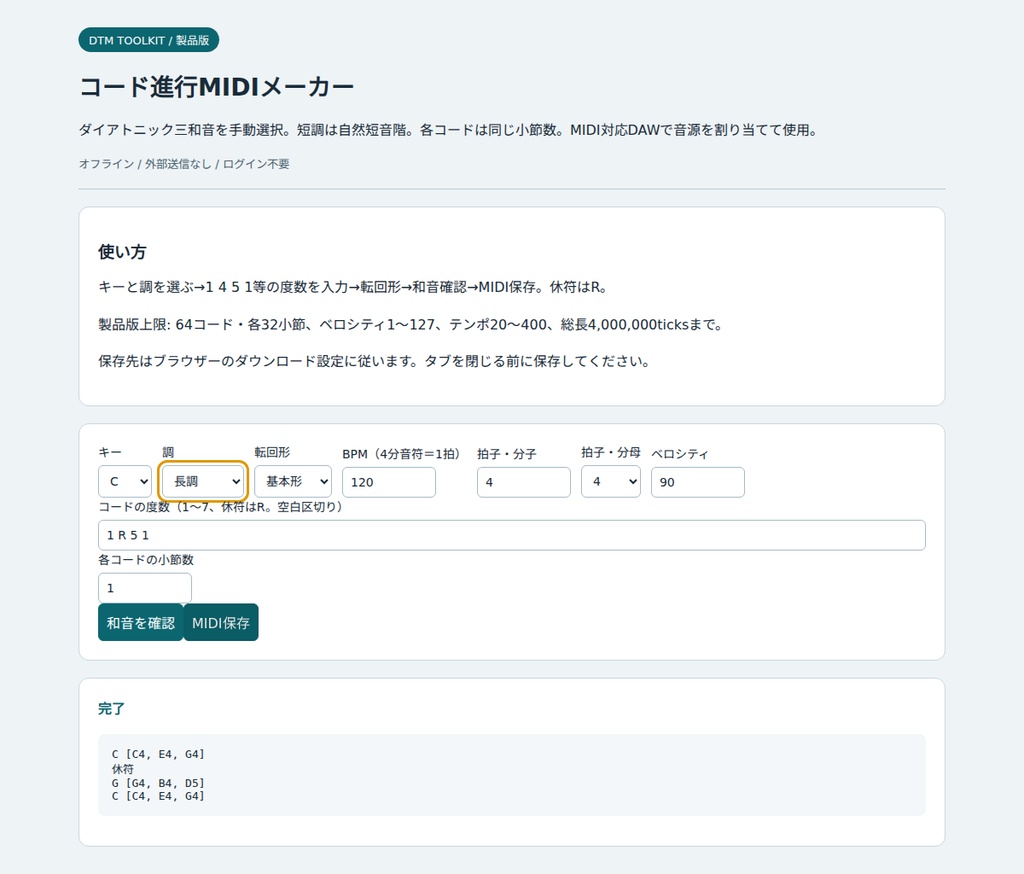1024x874 pixels.
Task: Click the output line G [G4, B4, D5]
Action: click(158, 783)
